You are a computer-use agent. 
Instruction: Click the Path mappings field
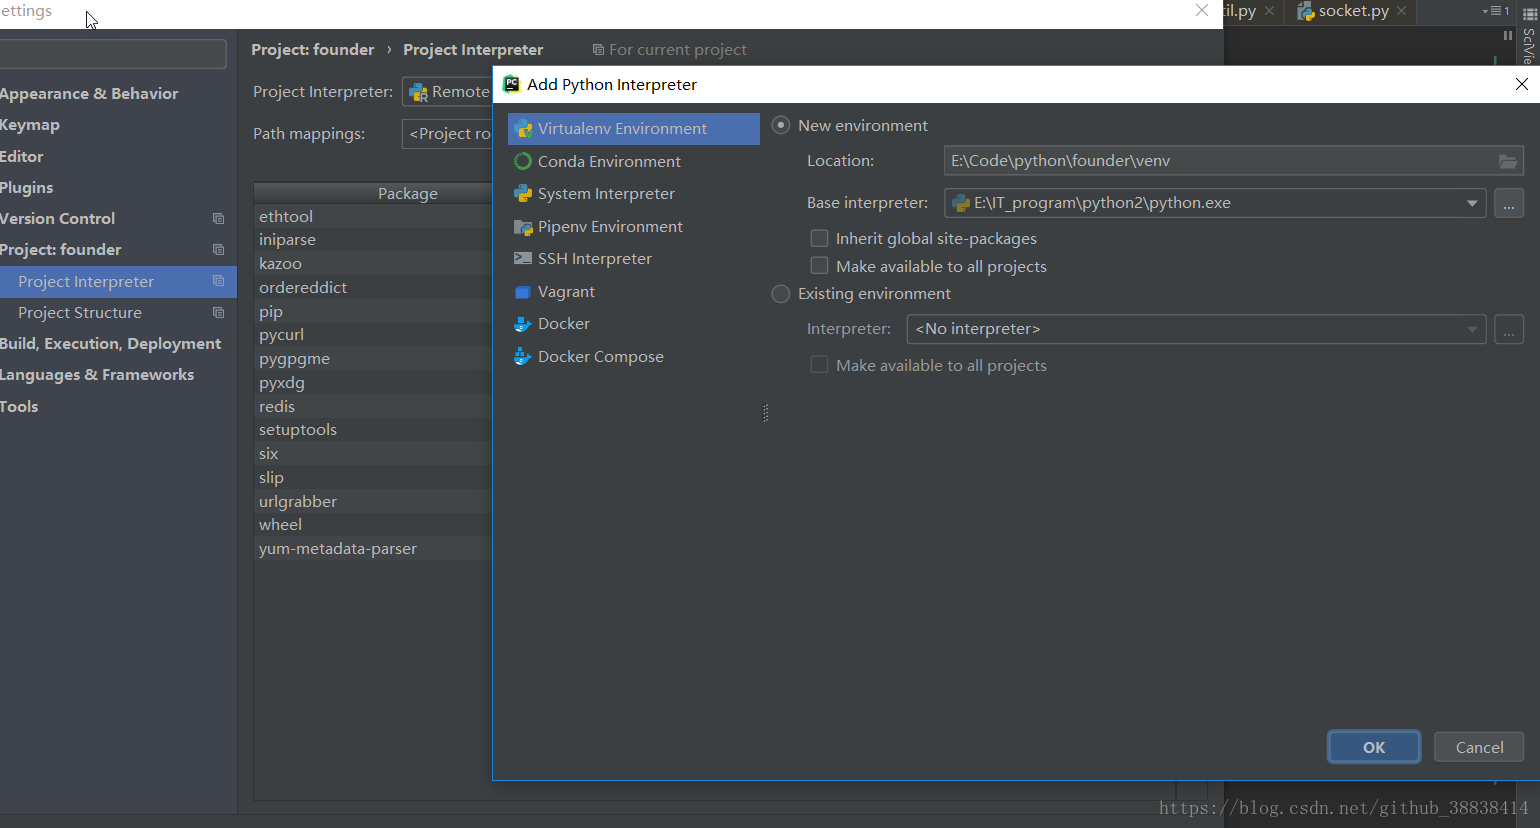tap(447, 134)
